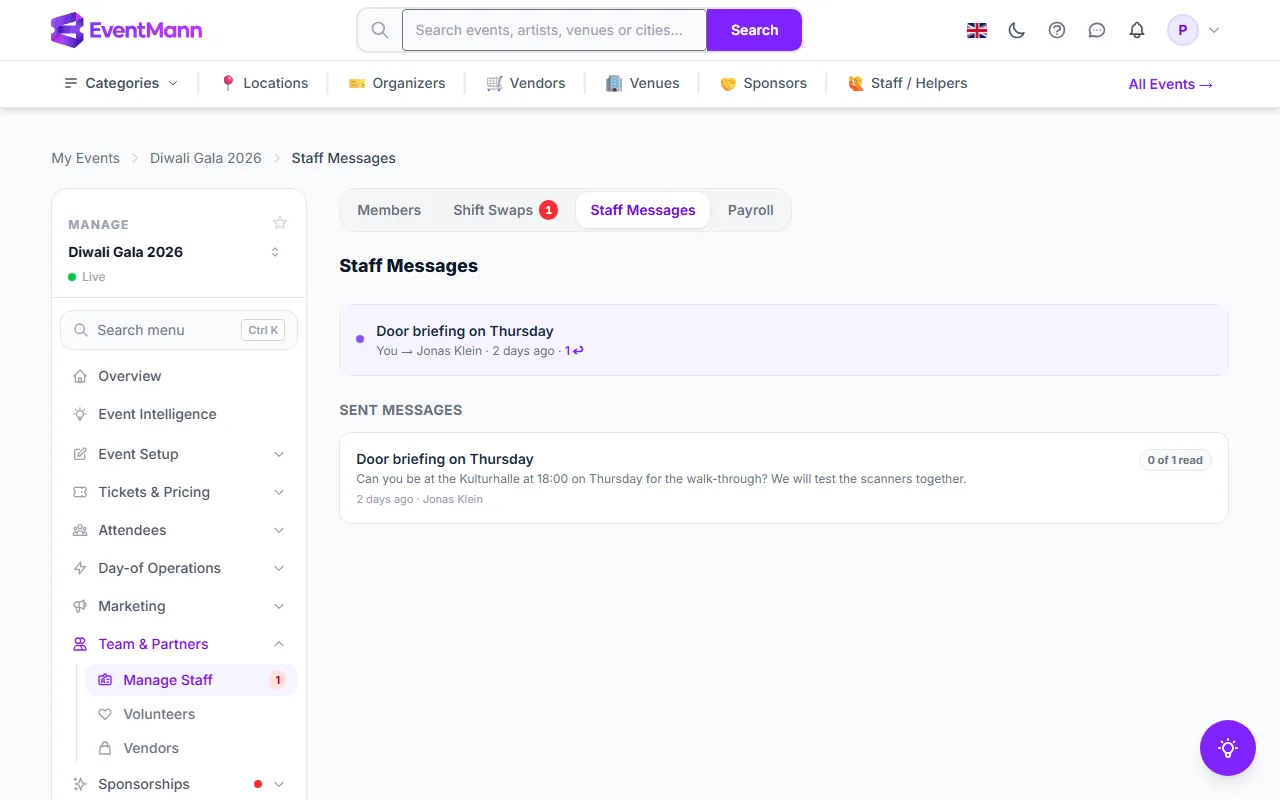
Task: Switch to the Shift Swaps tab
Action: (505, 210)
